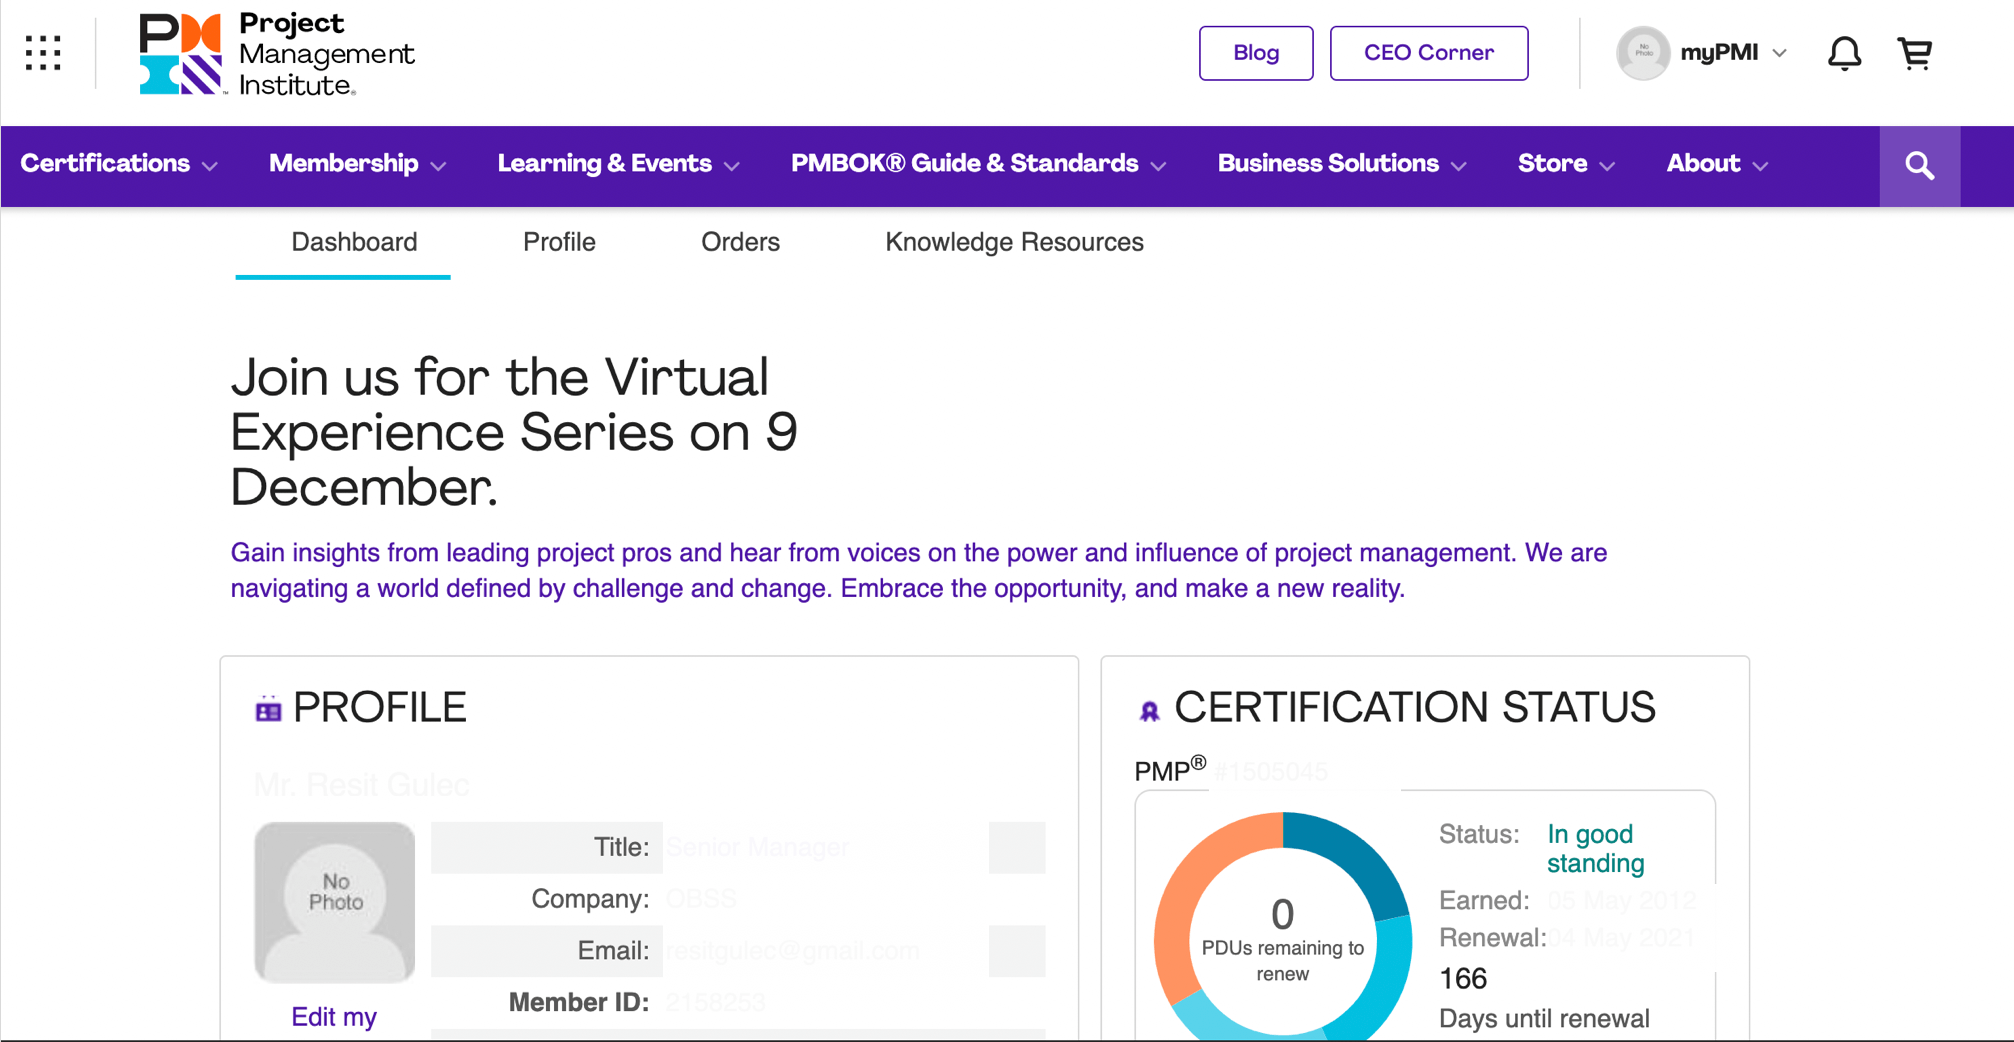Click the Certification Status ribbon icon
Screen dimensions: 2014x1042
pyautogui.click(x=1149, y=711)
